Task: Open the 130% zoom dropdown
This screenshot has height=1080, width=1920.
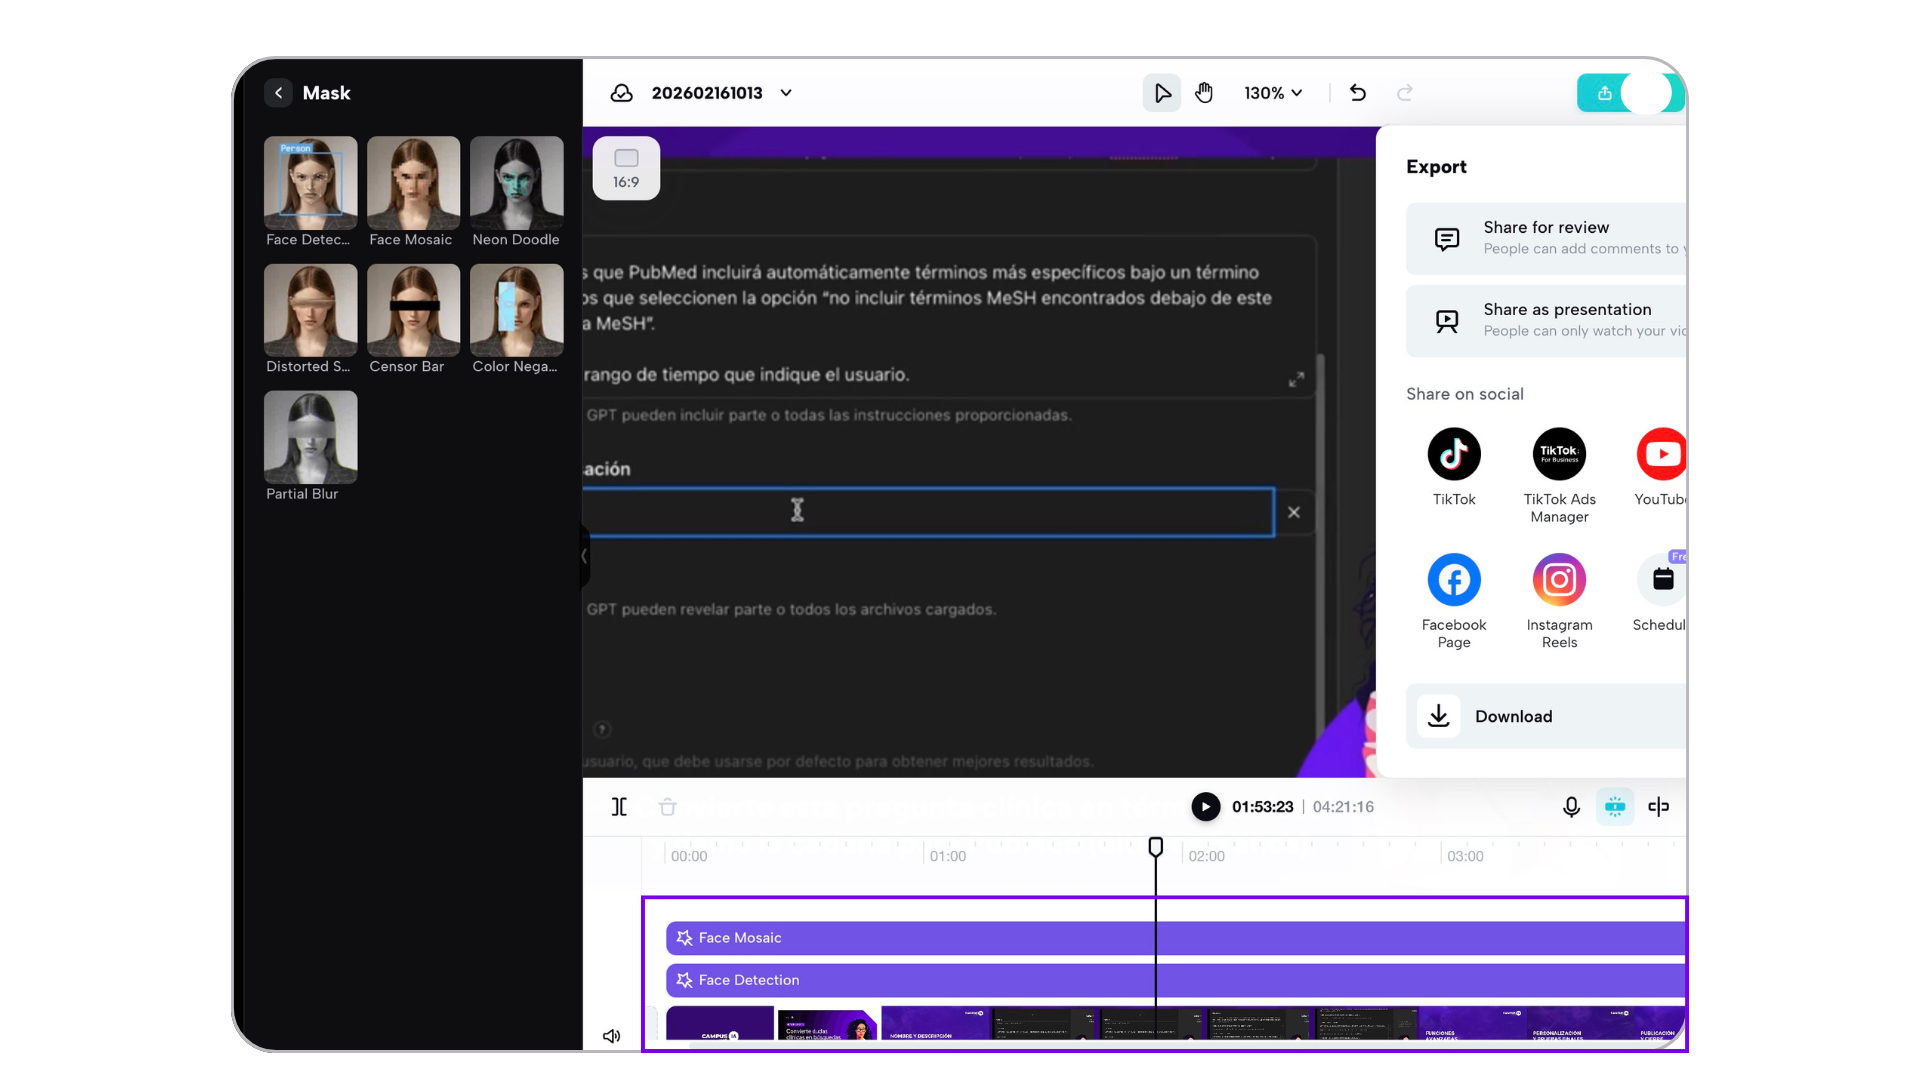Action: 1273,93
